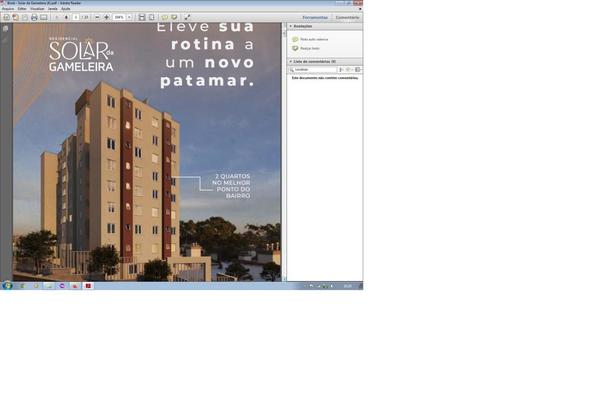Screen dimensions: 614x400
Task: Open the Visualizar menu
Action: coord(36,9)
